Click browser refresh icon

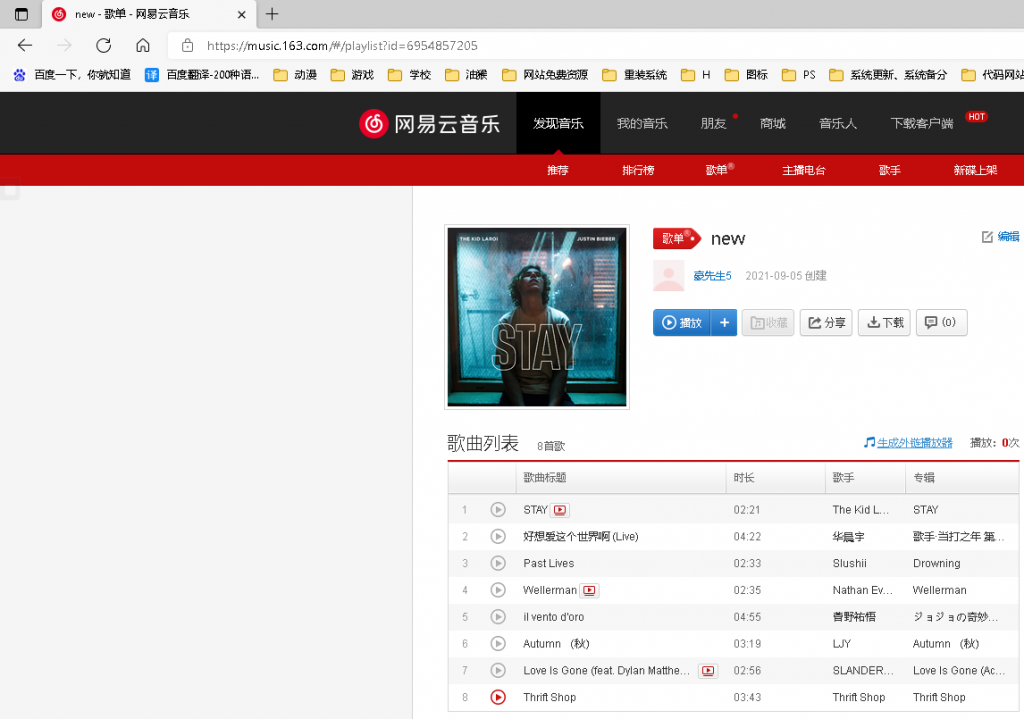click(103, 45)
